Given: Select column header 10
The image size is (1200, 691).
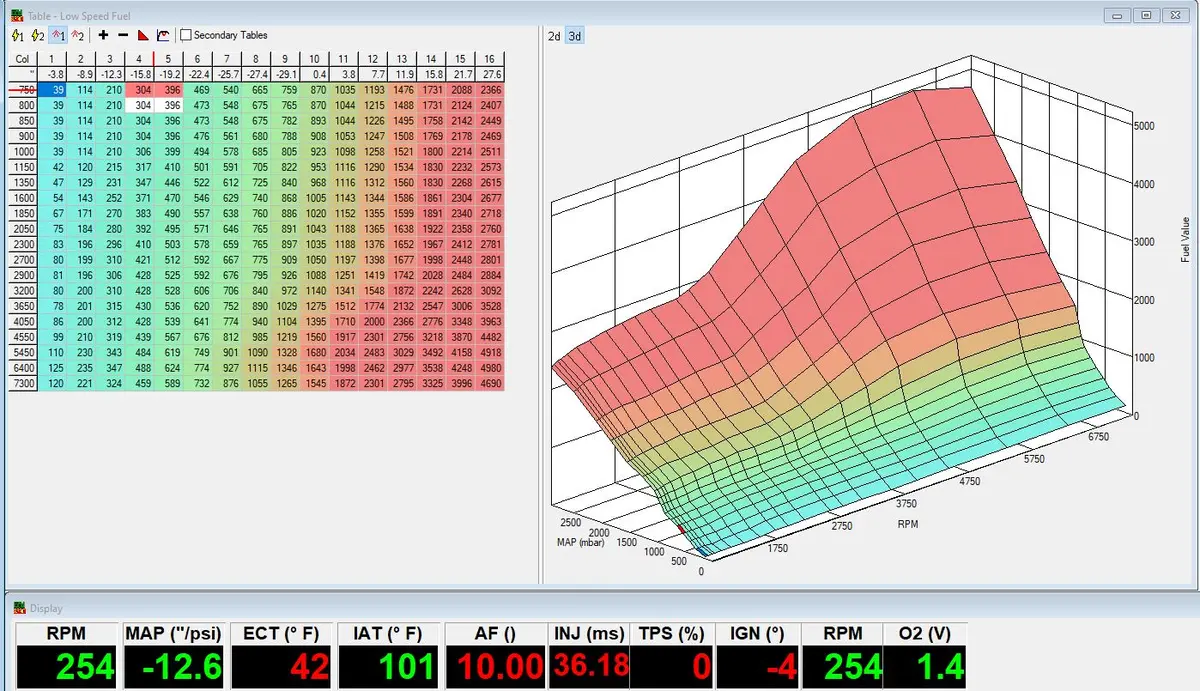Looking at the screenshot, I should (314, 60).
